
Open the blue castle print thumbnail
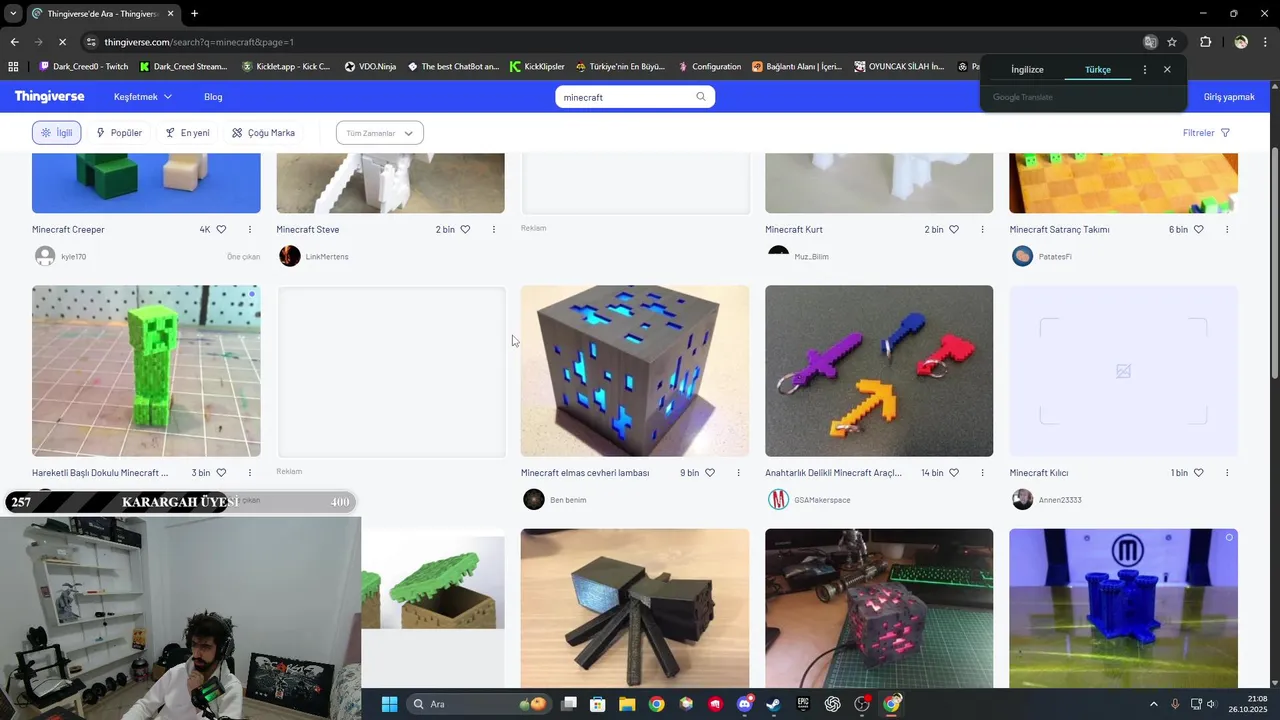tap(1123, 608)
